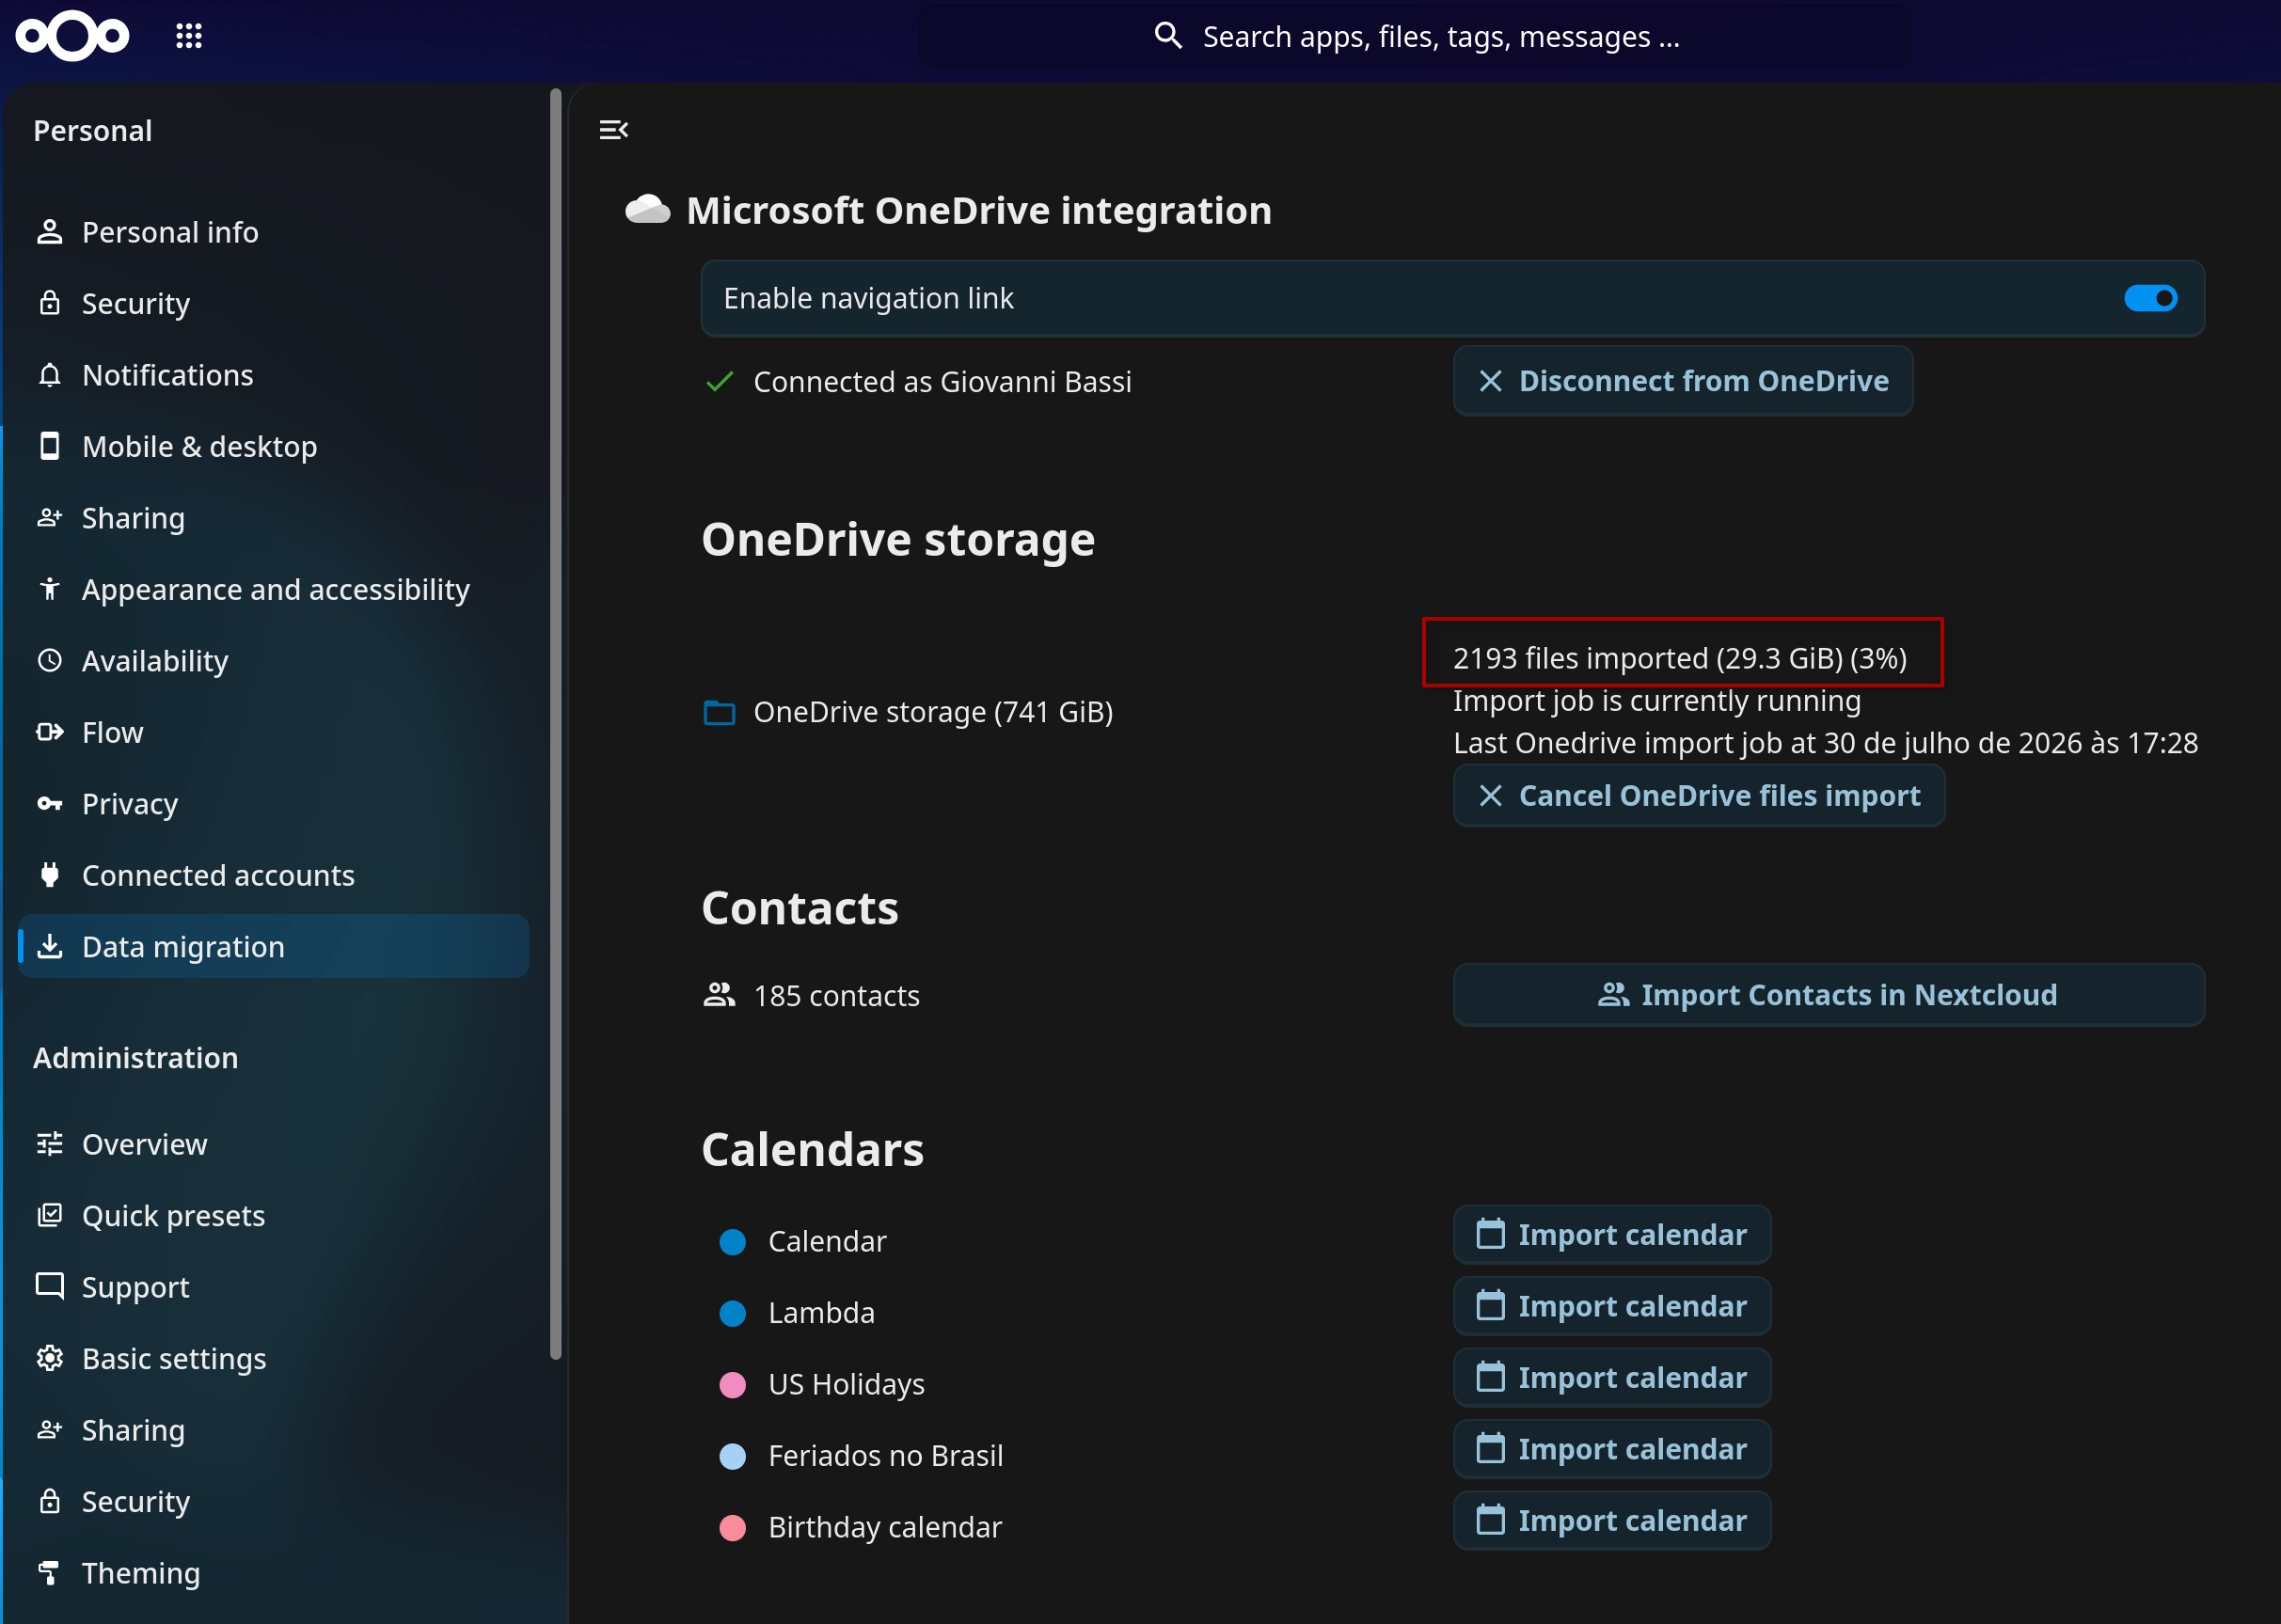Screen dimensions: 2281x1624
Task: Disconnect from OneDrive
Action: tap(1683, 381)
